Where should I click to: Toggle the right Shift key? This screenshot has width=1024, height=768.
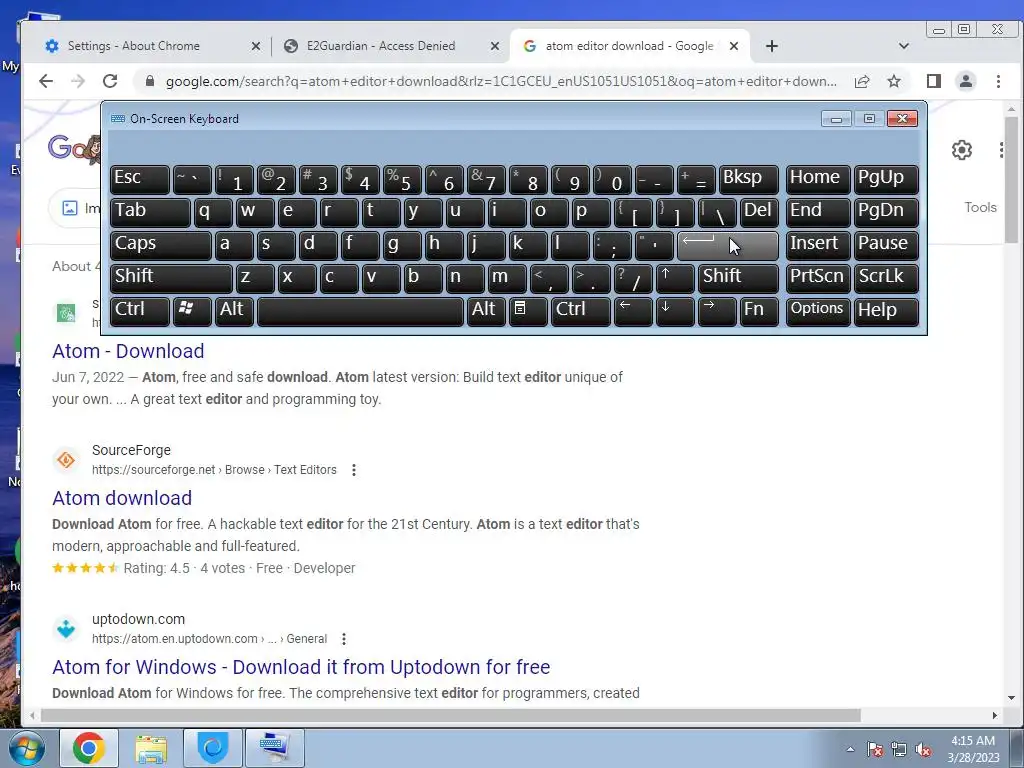(x=738, y=278)
